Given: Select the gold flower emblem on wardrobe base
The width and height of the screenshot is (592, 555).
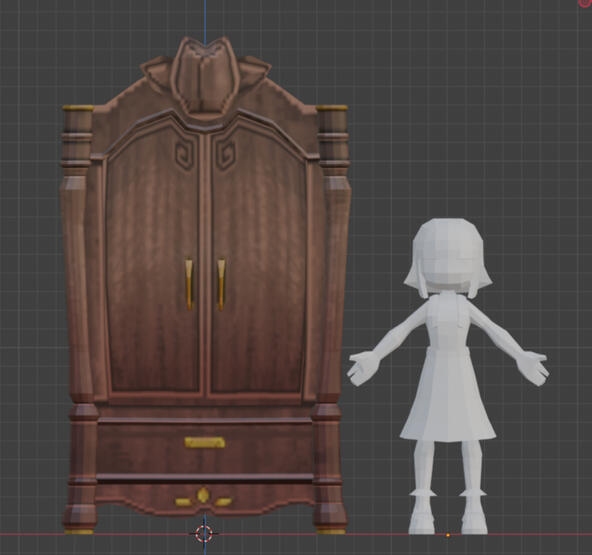Looking at the screenshot, I should tap(204, 496).
